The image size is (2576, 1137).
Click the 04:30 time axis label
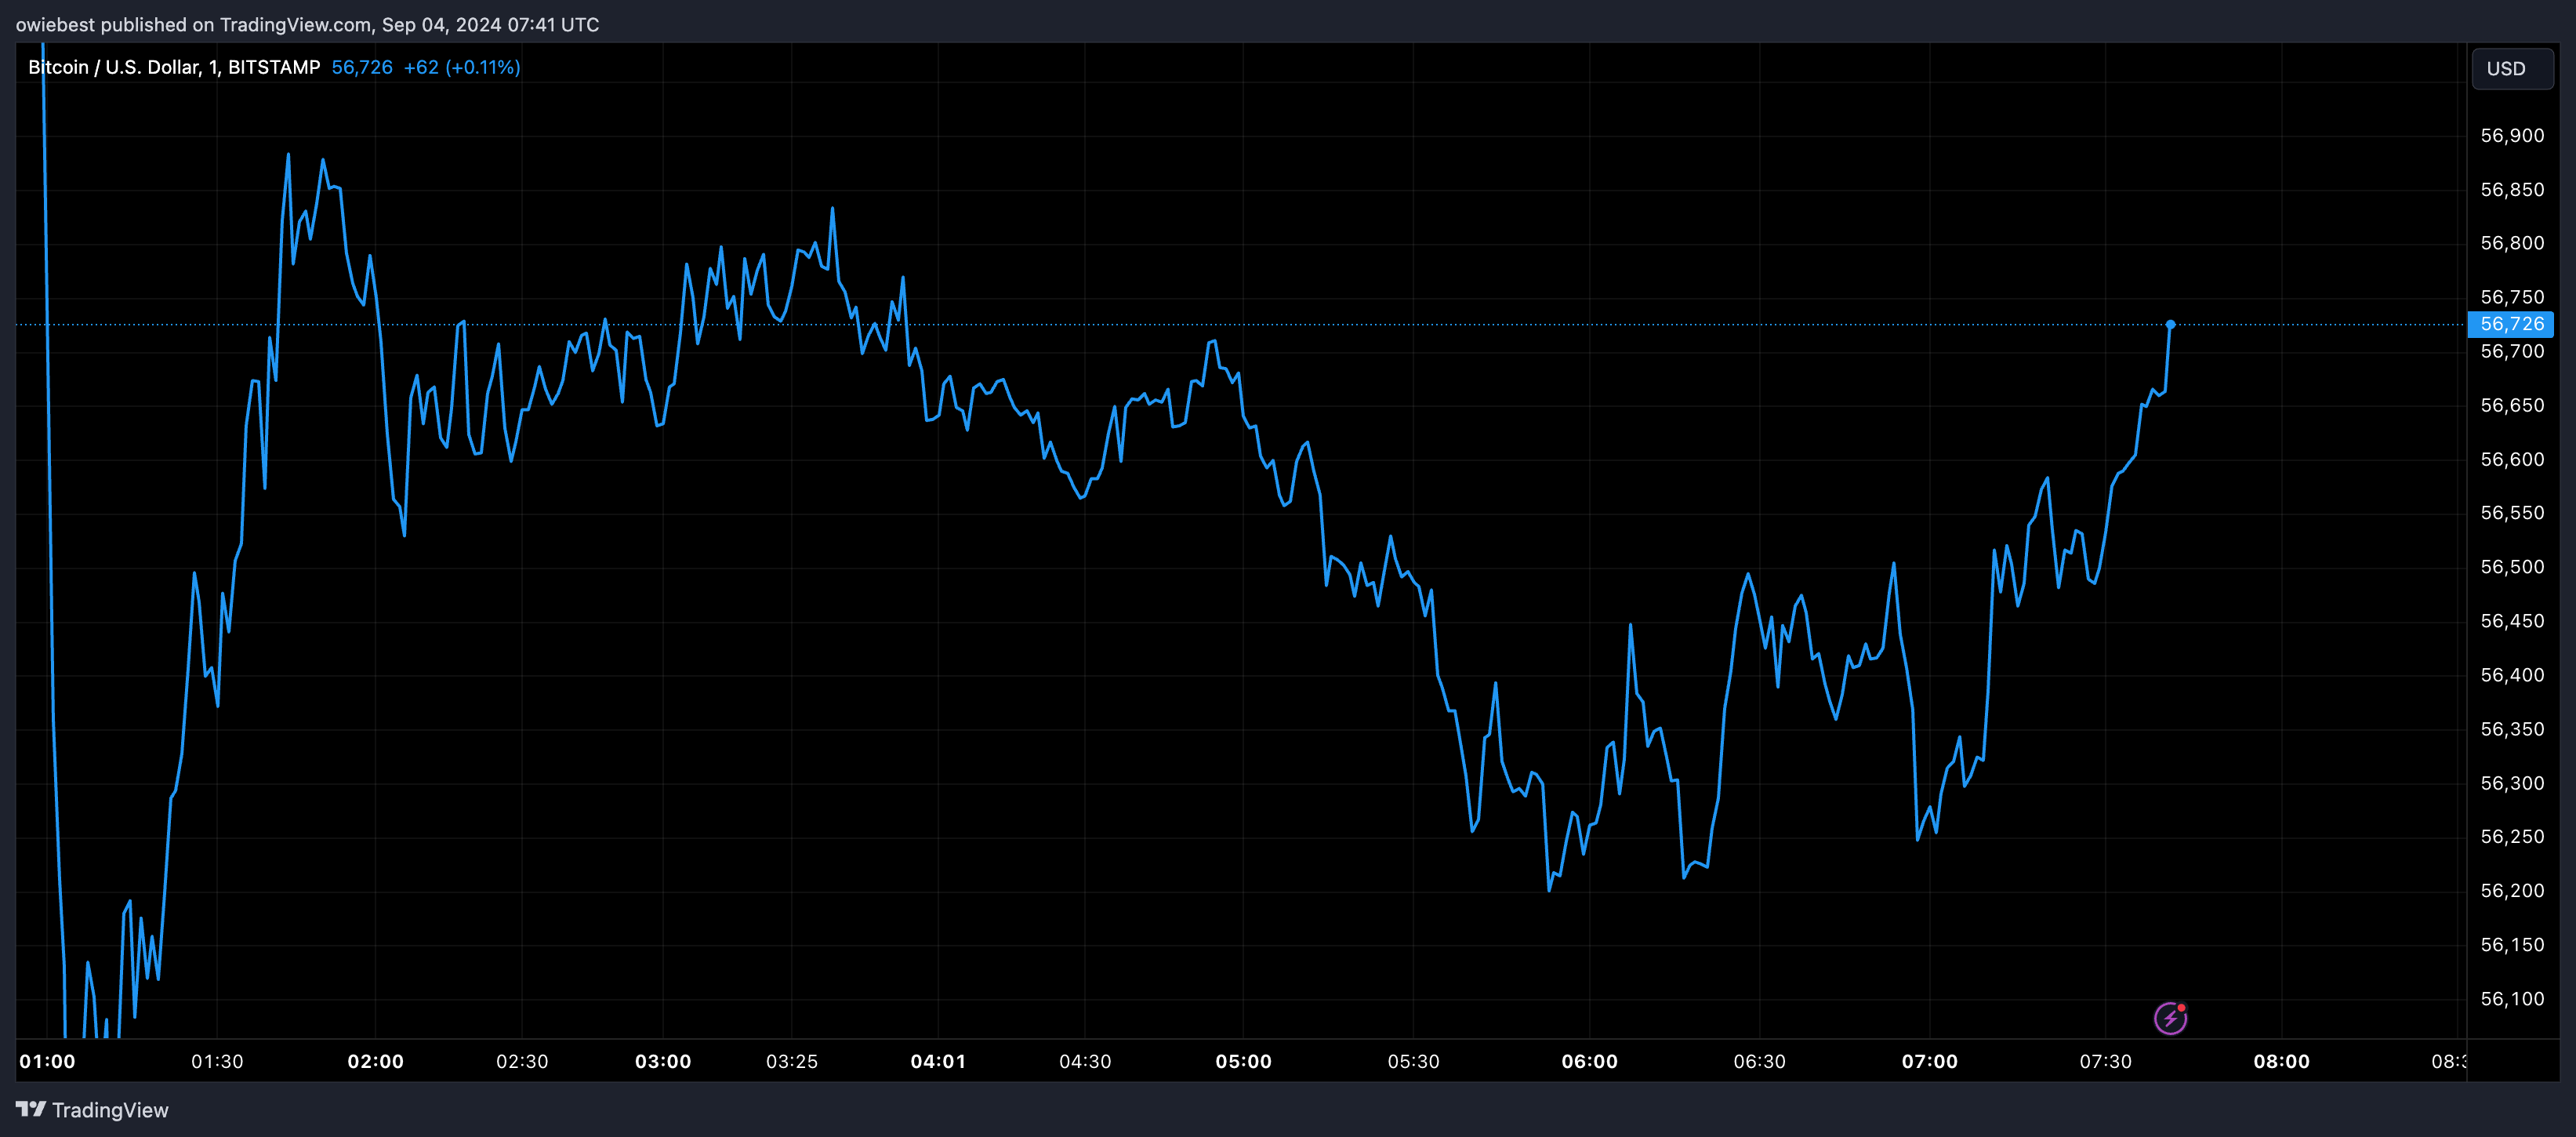tap(1085, 1061)
